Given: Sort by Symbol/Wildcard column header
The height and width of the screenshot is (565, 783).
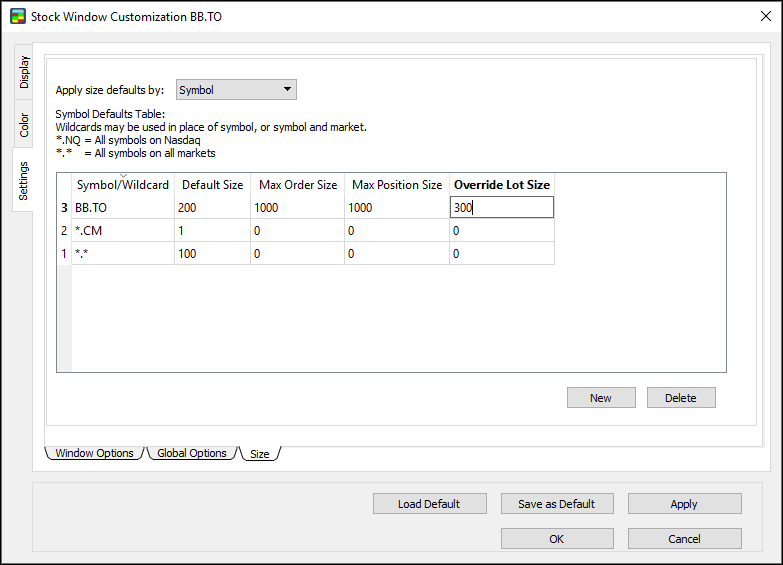Looking at the screenshot, I should (123, 185).
